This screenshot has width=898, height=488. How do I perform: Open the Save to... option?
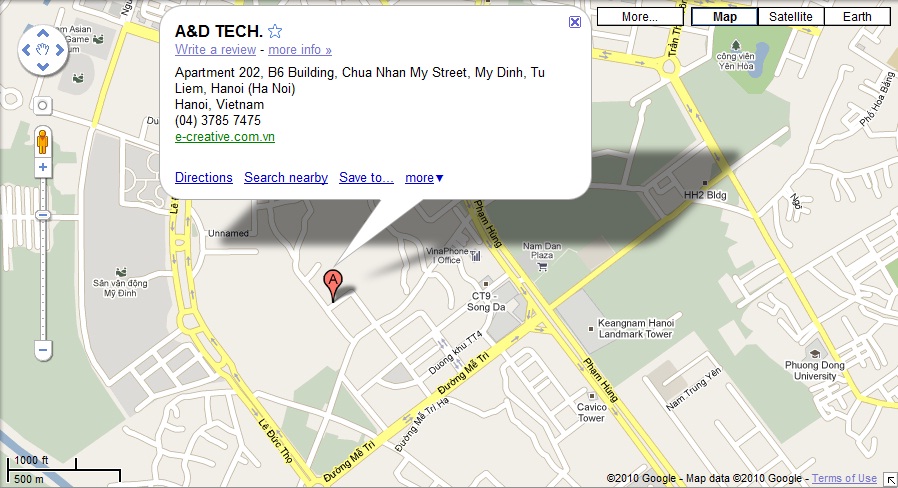click(x=367, y=178)
